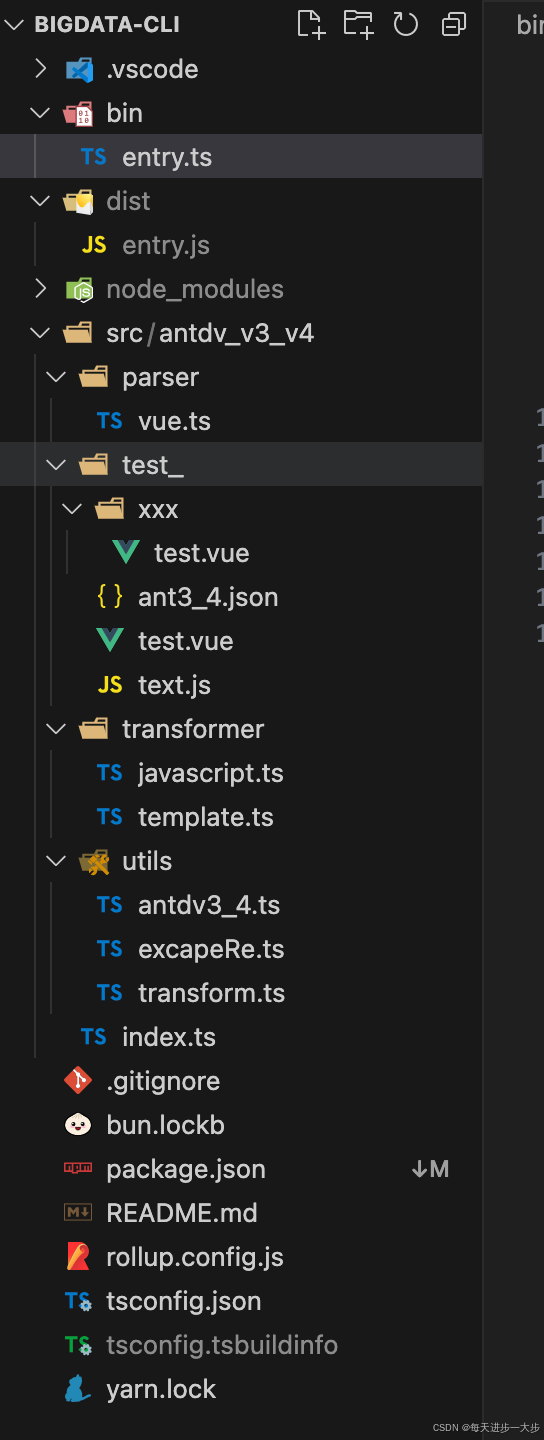Click the New File icon in explorer header

click(x=311, y=24)
